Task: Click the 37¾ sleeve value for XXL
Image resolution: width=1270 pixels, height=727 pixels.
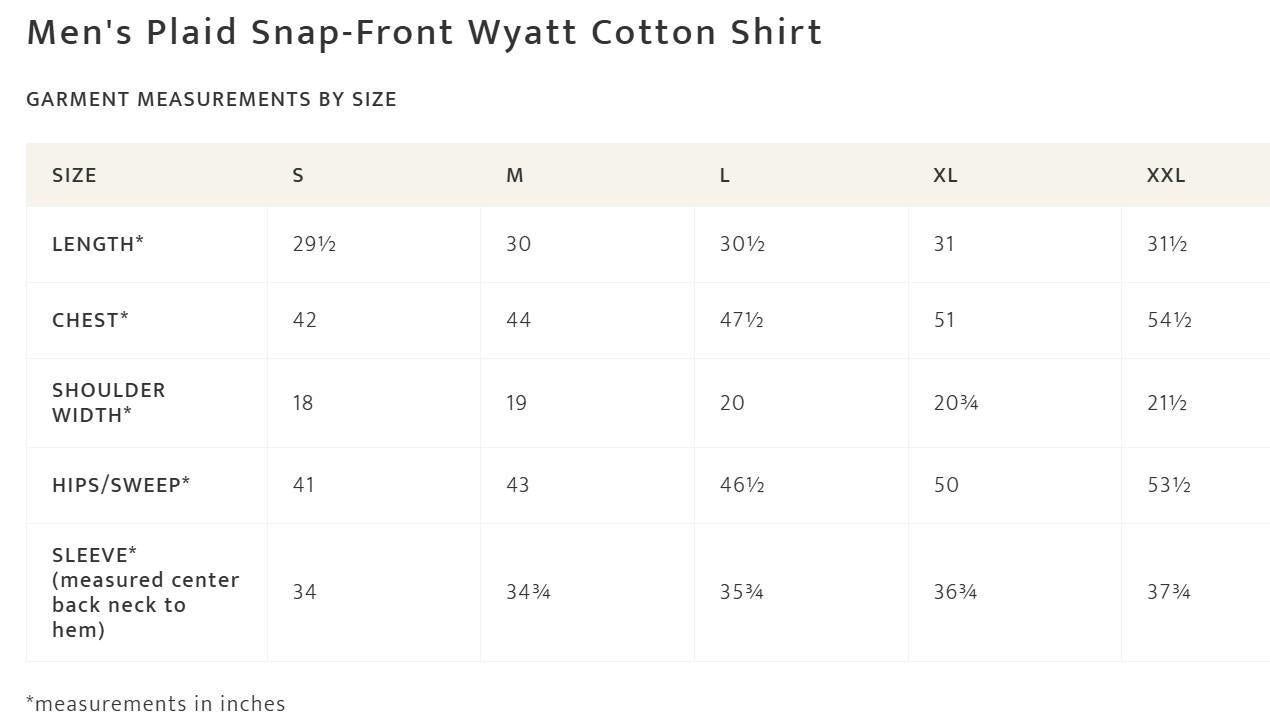Action: point(1169,592)
